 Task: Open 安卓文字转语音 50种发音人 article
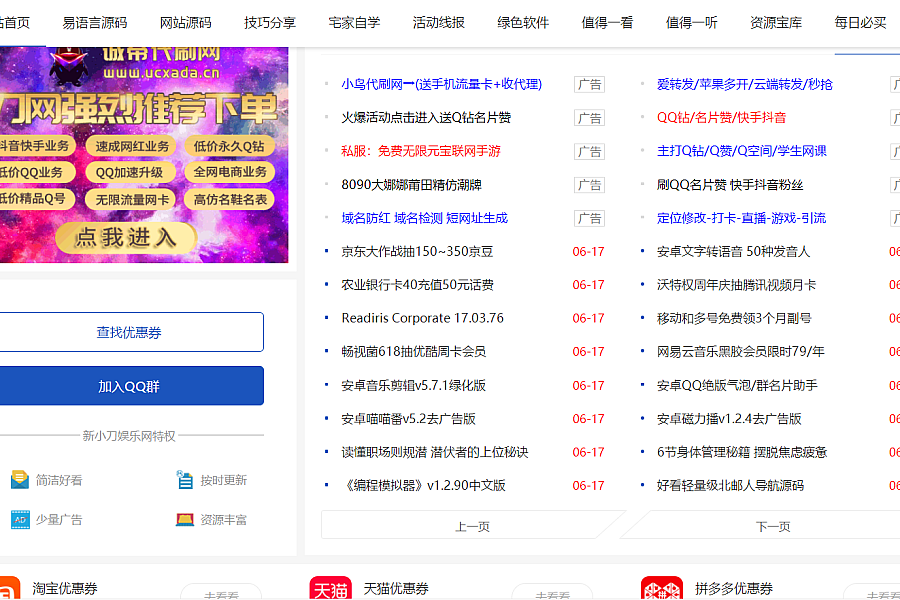(x=733, y=251)
